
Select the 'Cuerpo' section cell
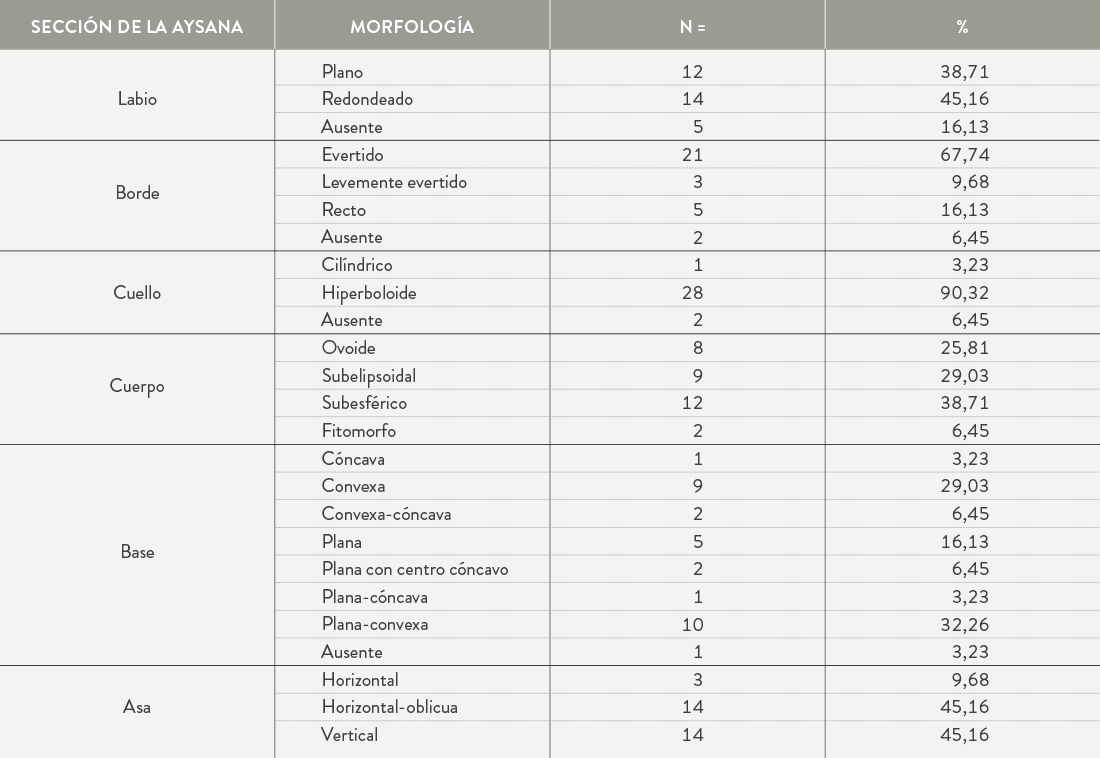[x=137, y=386]
